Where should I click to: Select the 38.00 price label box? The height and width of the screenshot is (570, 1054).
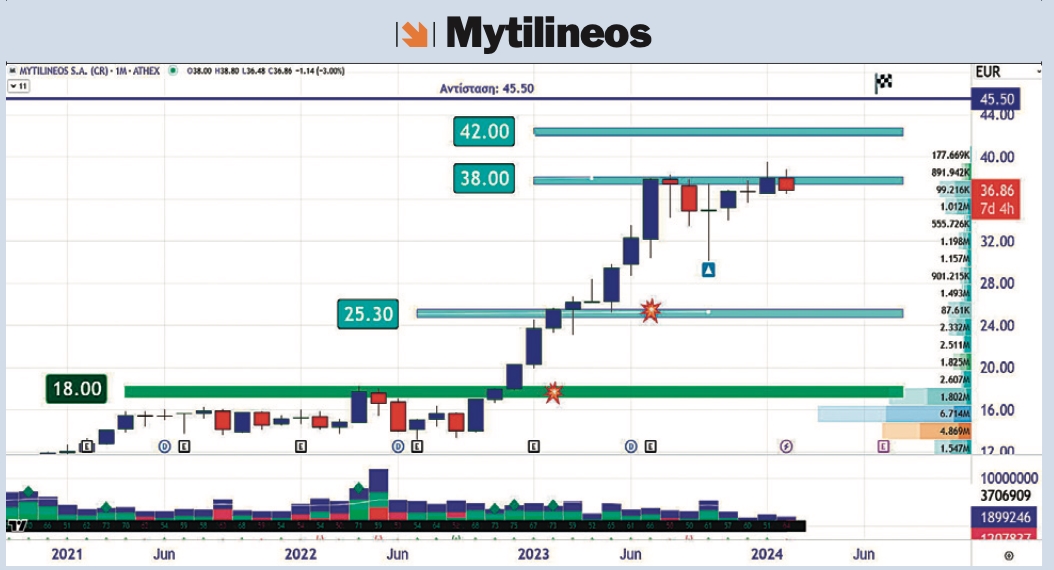point(484,178)
